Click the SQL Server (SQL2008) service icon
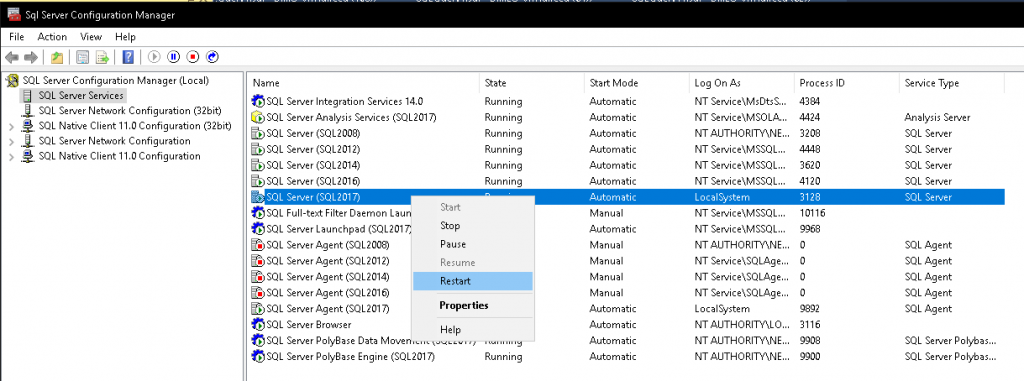1024x381 pixels. pos(258,133)
